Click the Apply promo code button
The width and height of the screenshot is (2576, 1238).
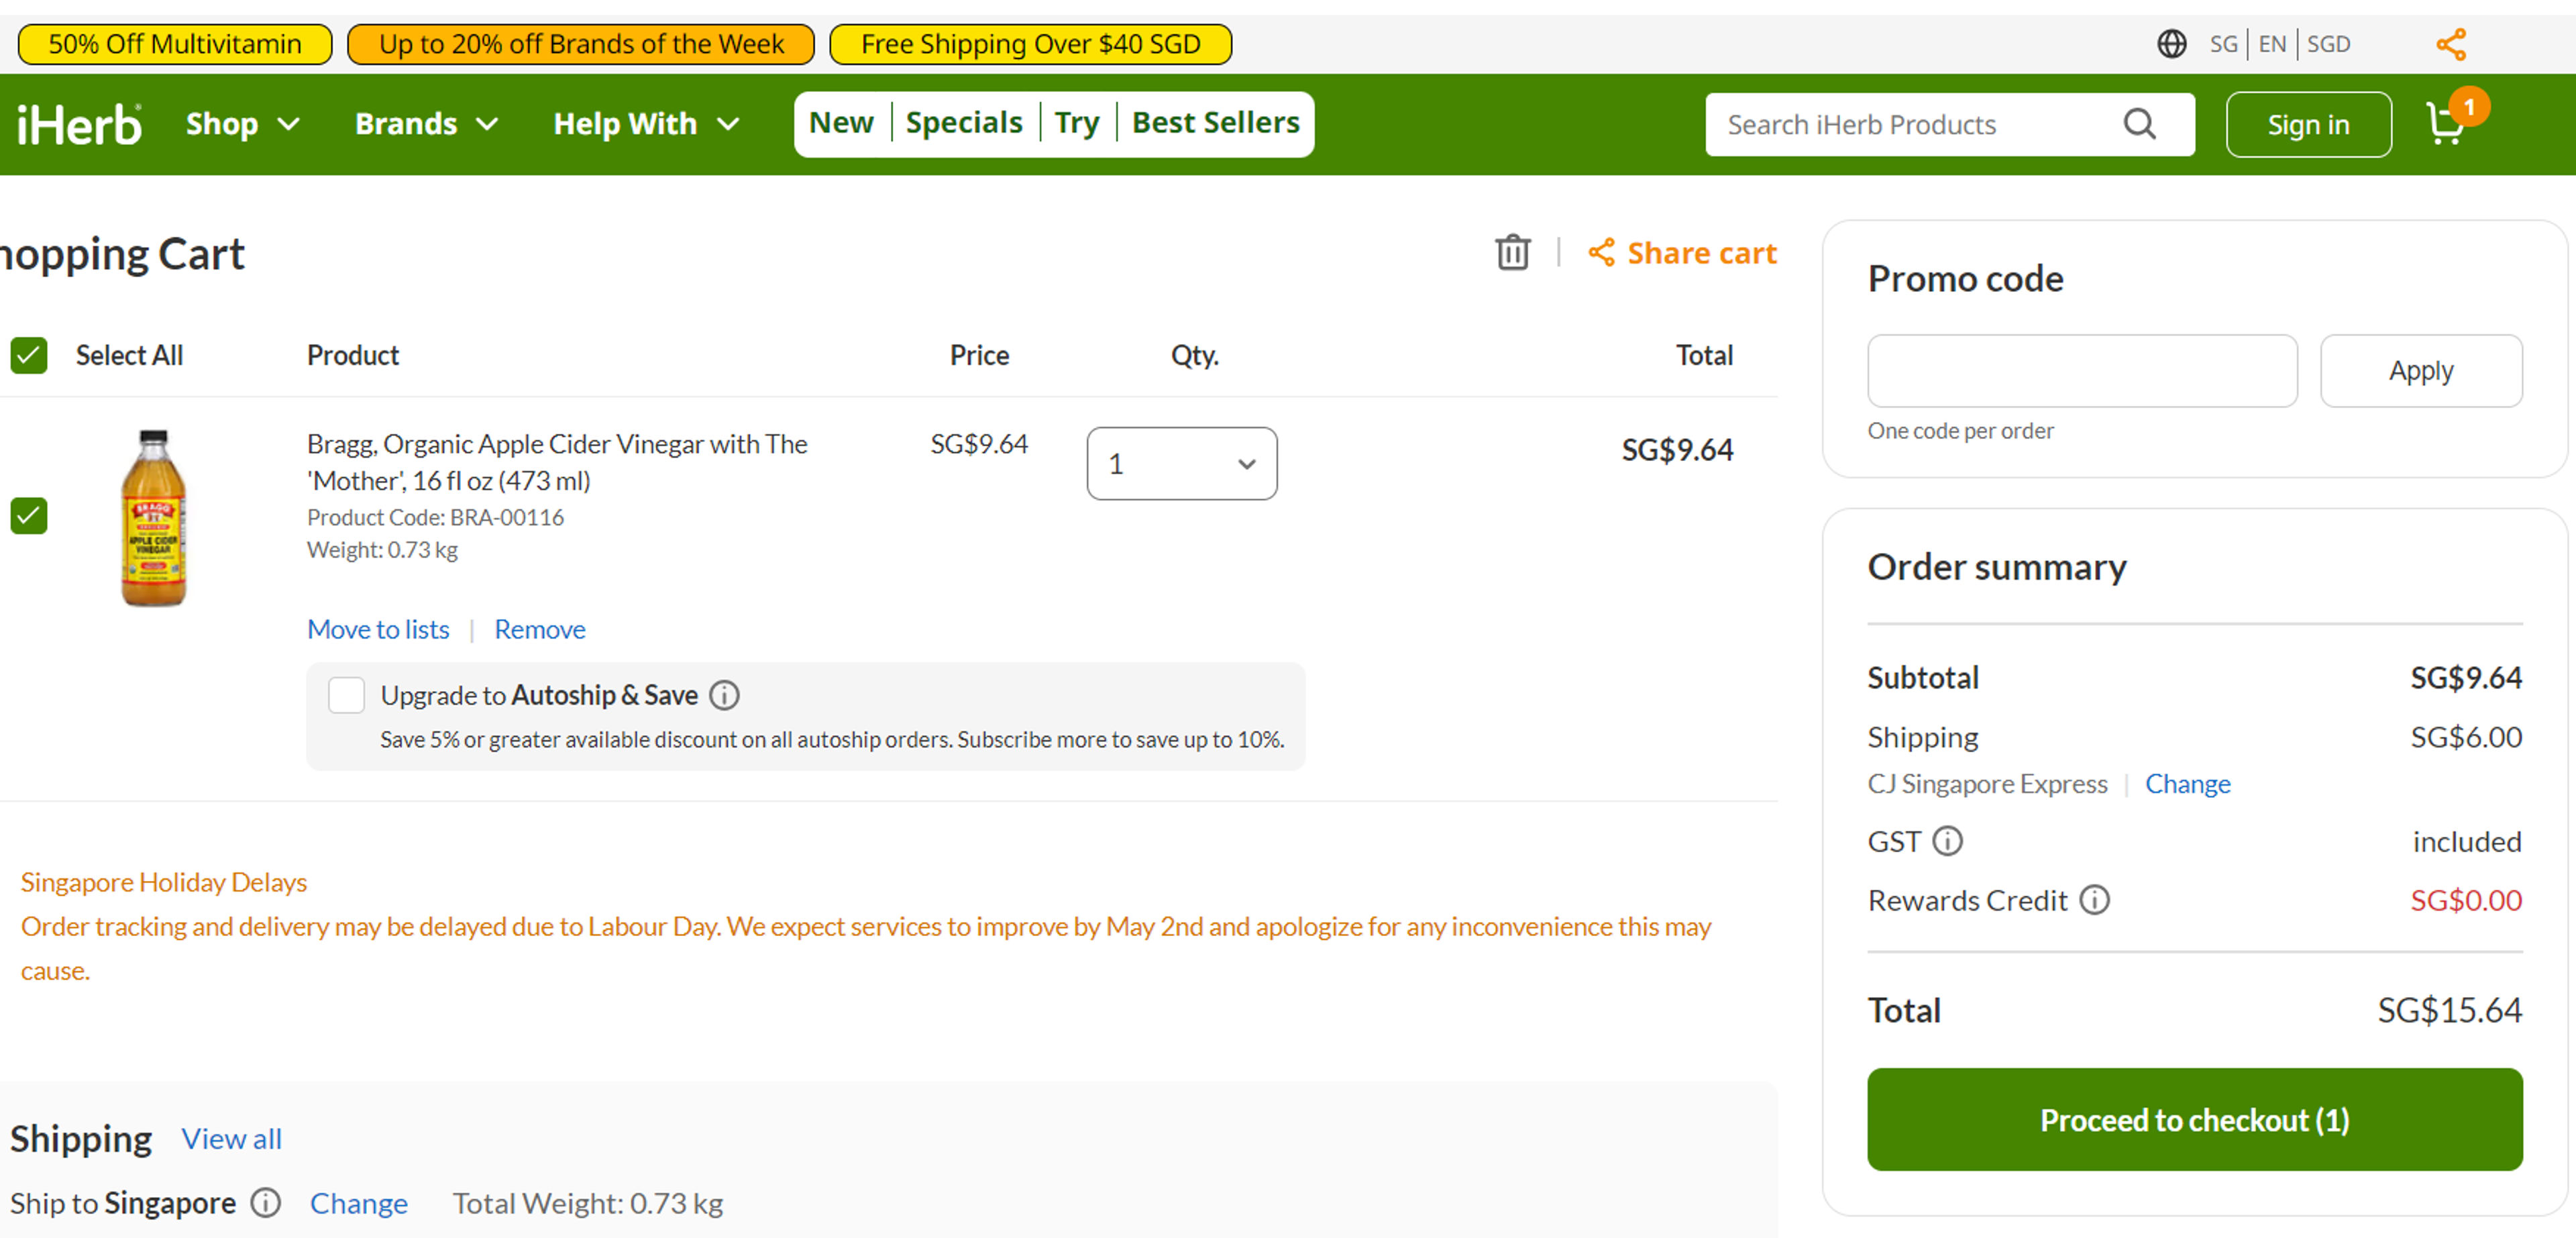click(x=2421, y=371)
